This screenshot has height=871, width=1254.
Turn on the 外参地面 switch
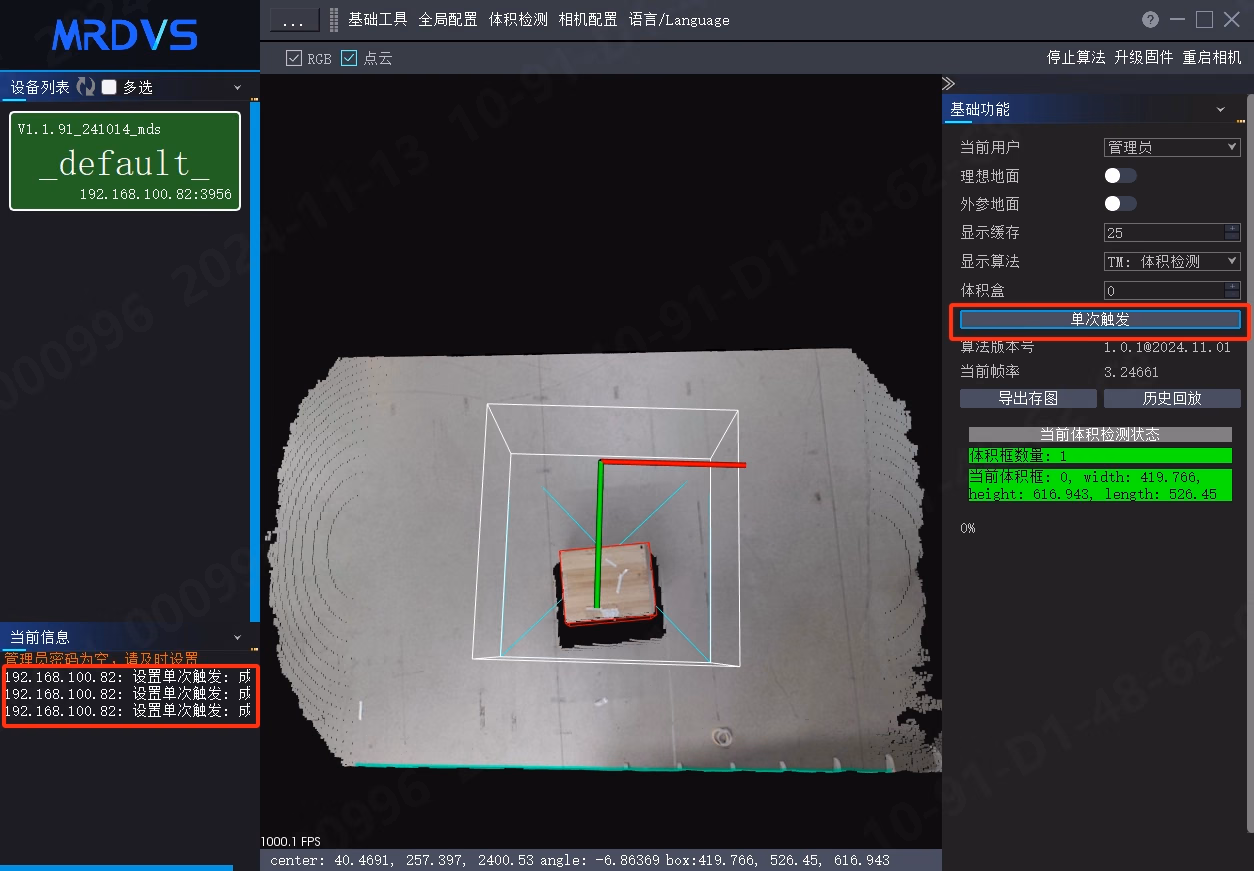point(1120,204)
